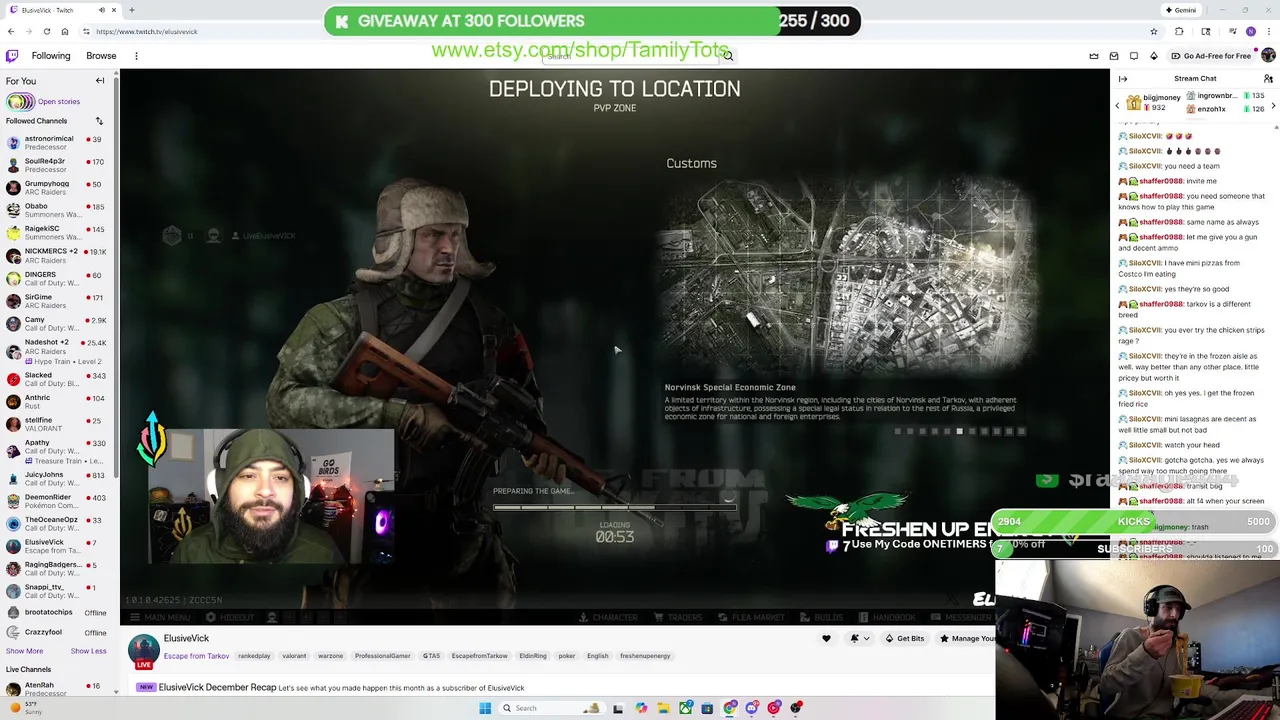Open ElusiveVick channel avatar
This screenshot has width=1280, height=720.
coord(144,650)
